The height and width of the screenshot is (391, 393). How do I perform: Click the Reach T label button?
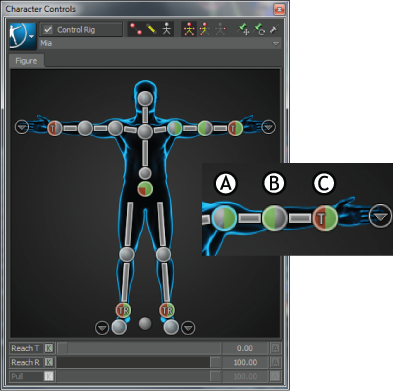(26, 348)
